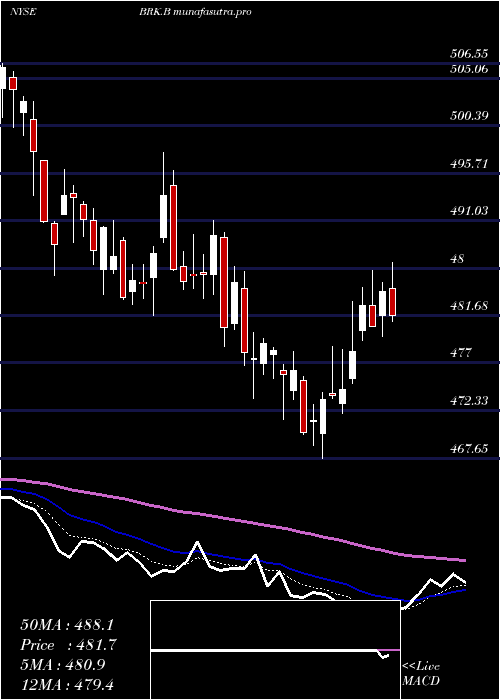Click the 5MA : 480.9 readout
The image size is (500, 700).
62,665
